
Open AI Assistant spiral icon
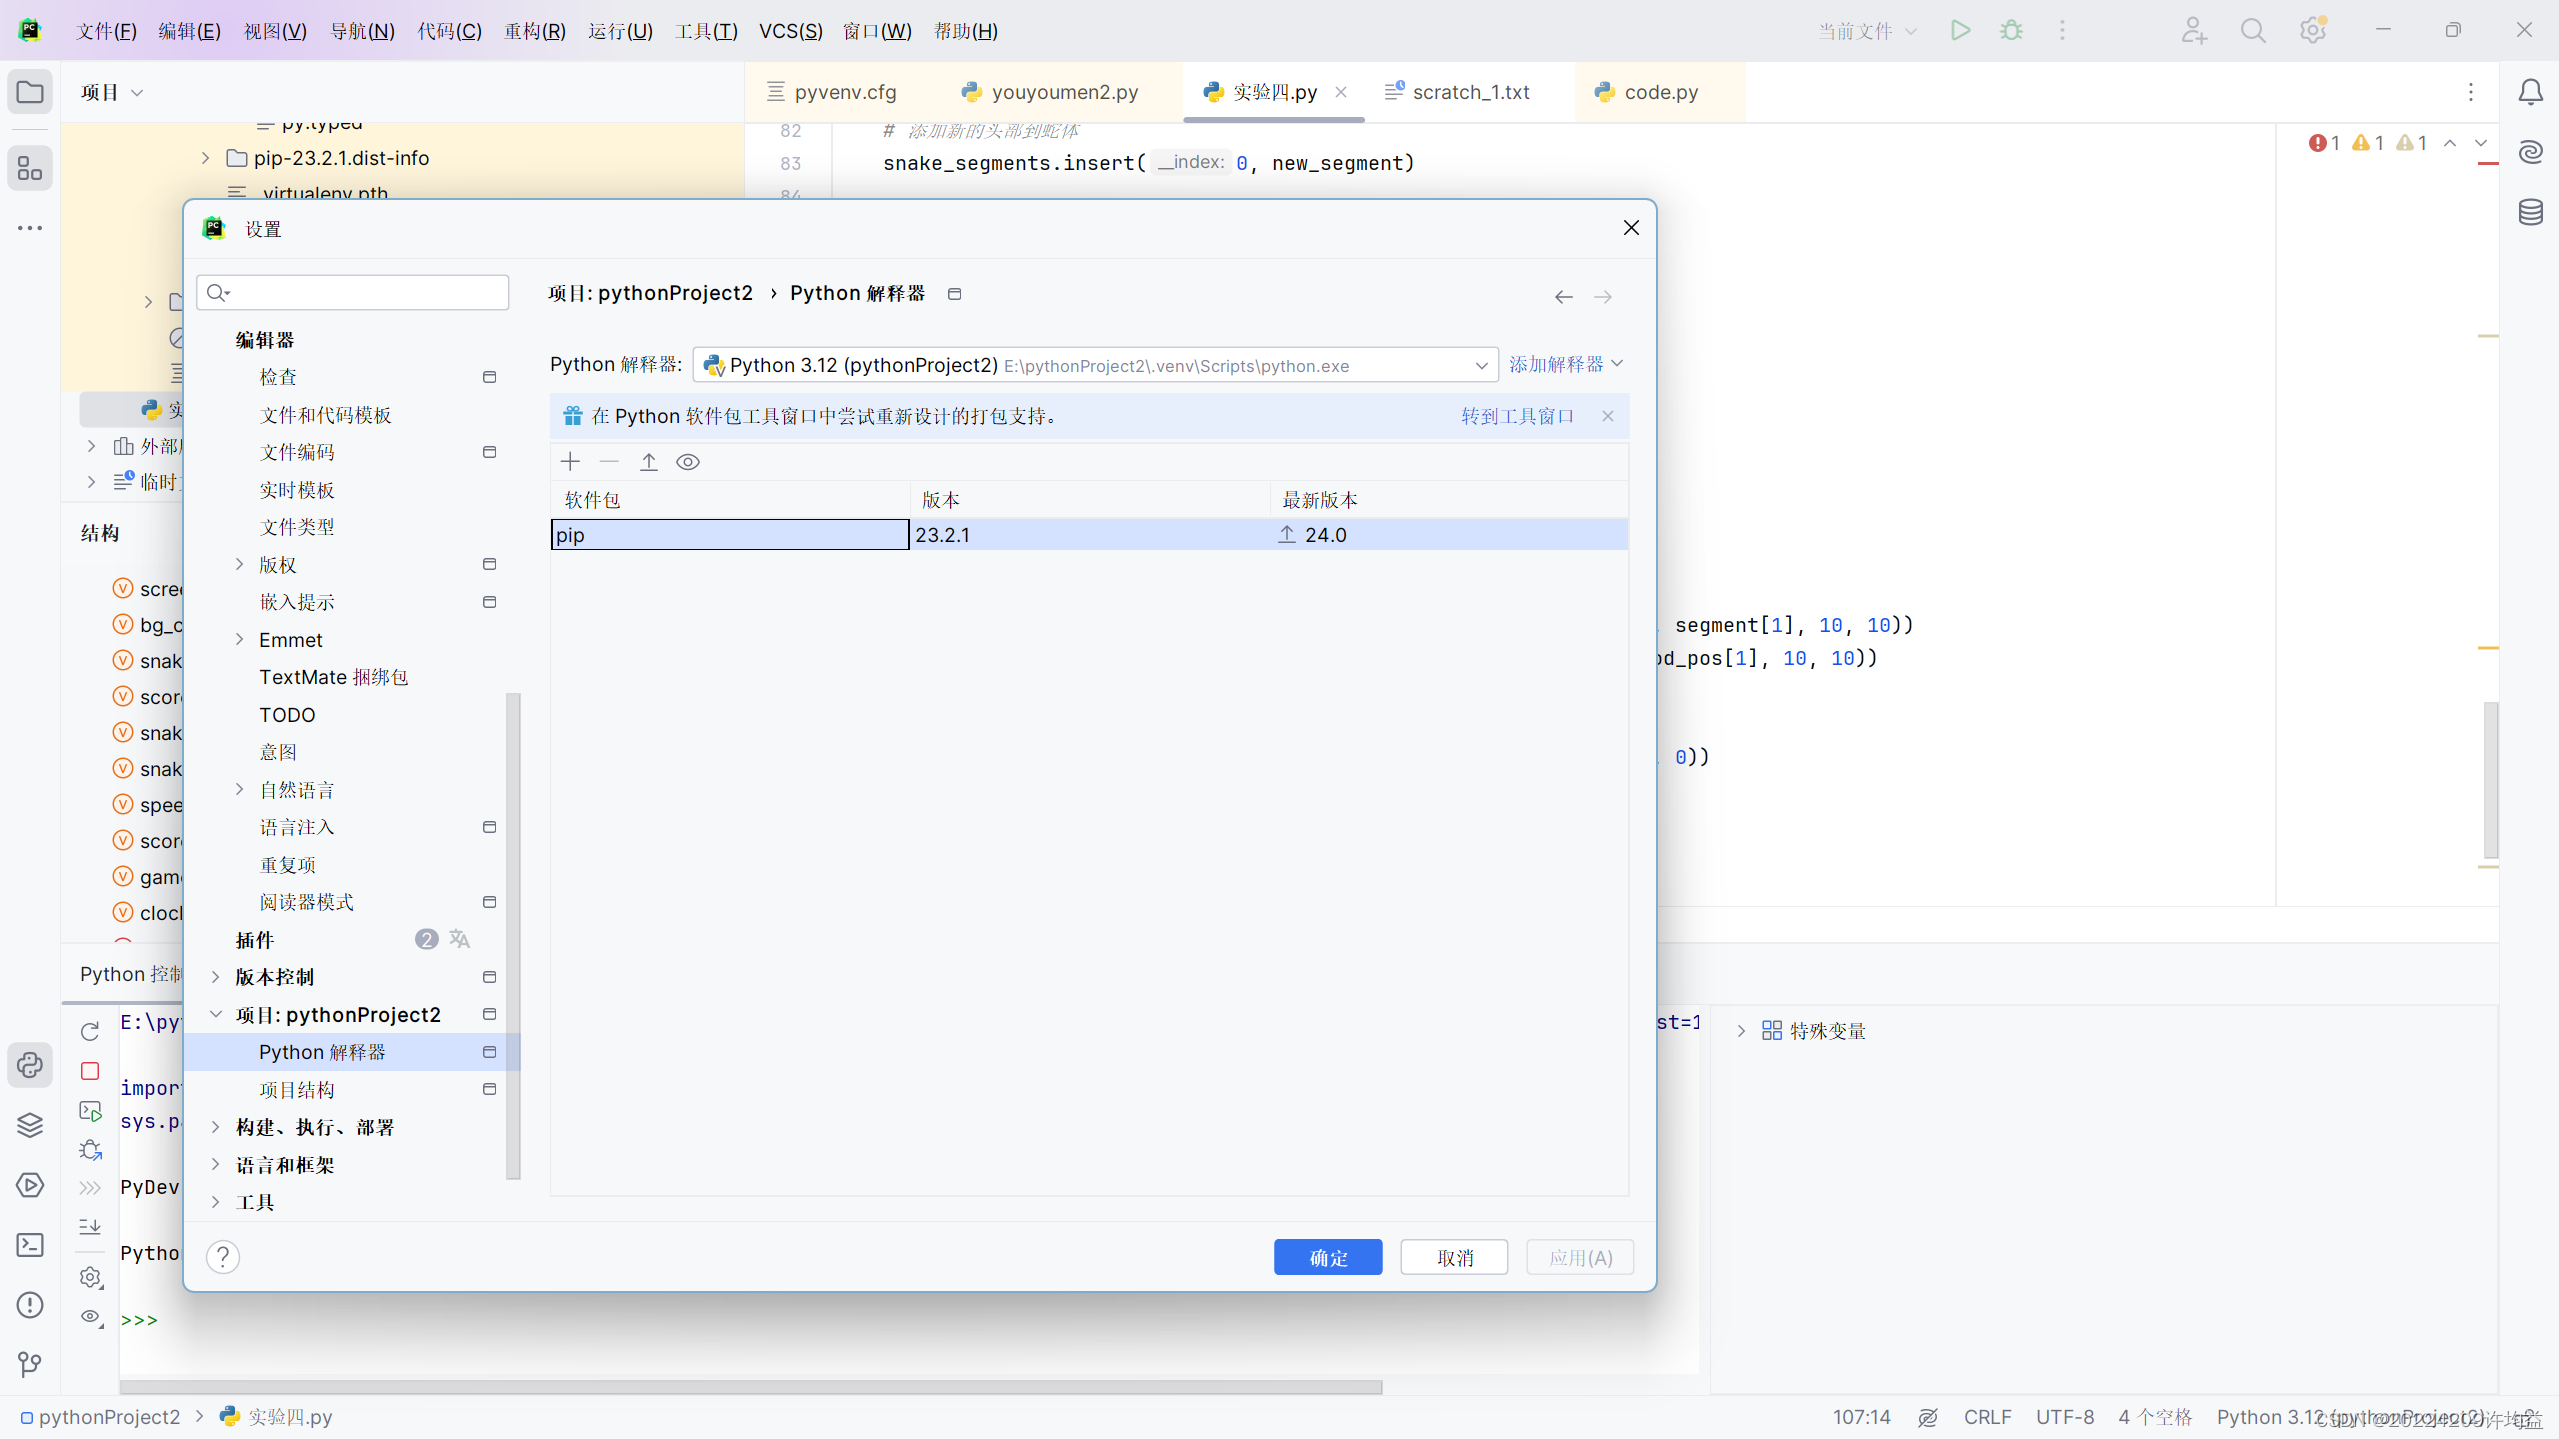tap(2530, 152)
